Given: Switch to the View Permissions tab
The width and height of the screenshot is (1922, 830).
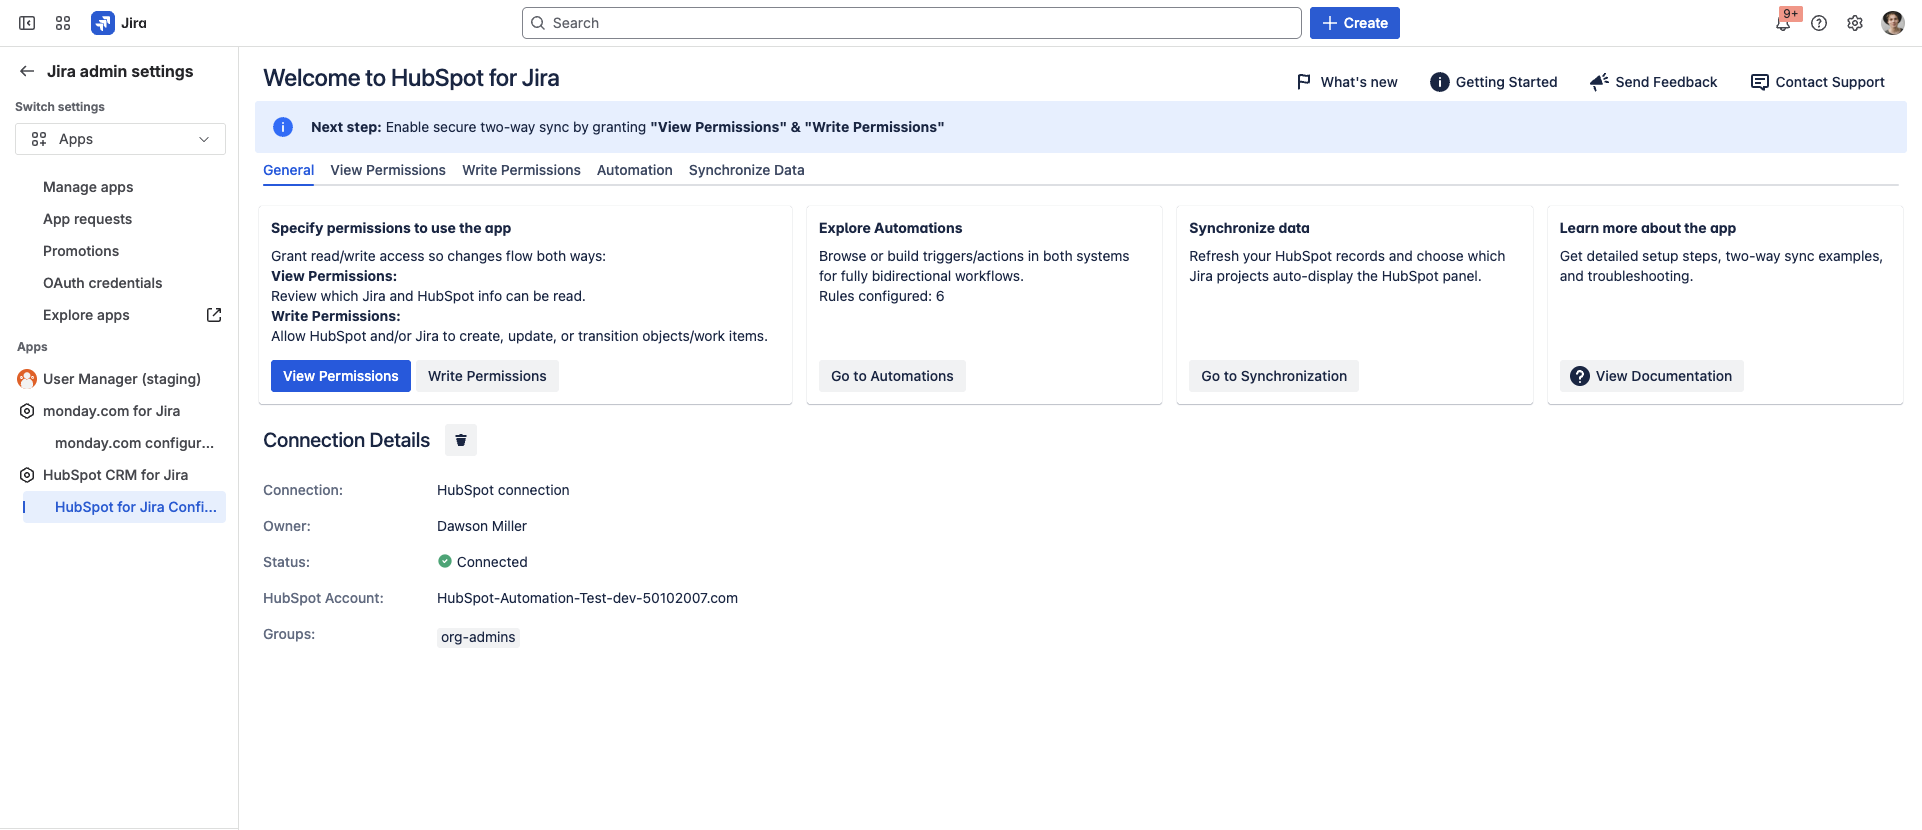Looking at the screenshot, I should [388, 170].
